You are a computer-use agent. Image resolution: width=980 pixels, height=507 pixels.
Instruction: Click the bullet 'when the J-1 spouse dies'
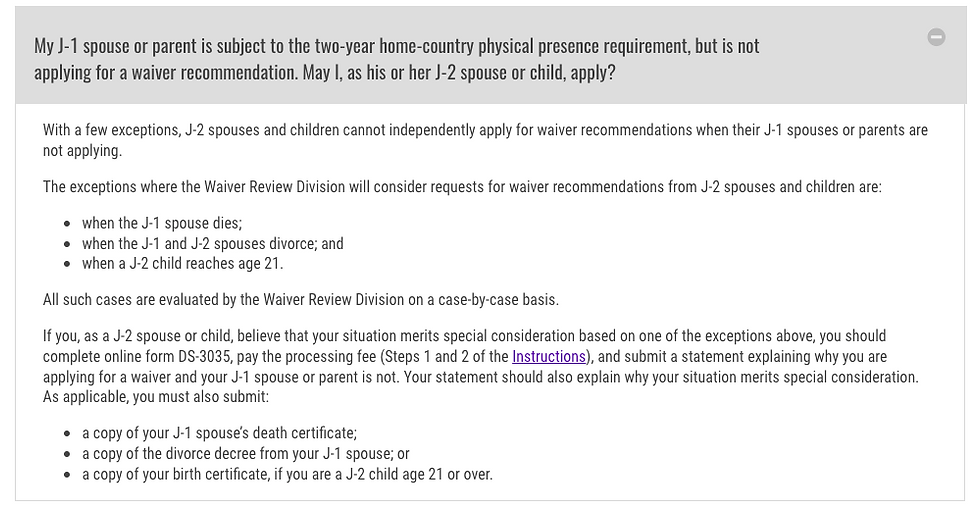click(162, 223)
